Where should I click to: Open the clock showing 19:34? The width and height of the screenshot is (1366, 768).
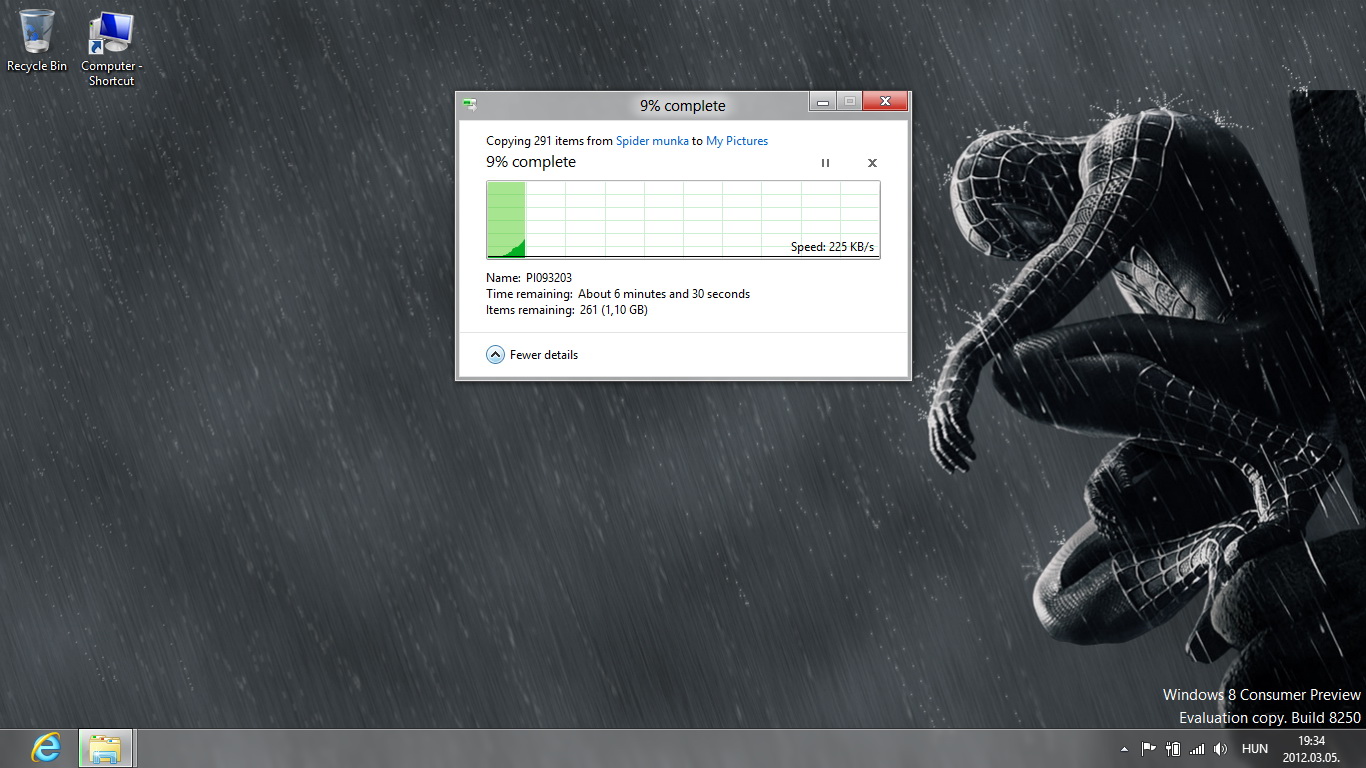click(1311, 749)
